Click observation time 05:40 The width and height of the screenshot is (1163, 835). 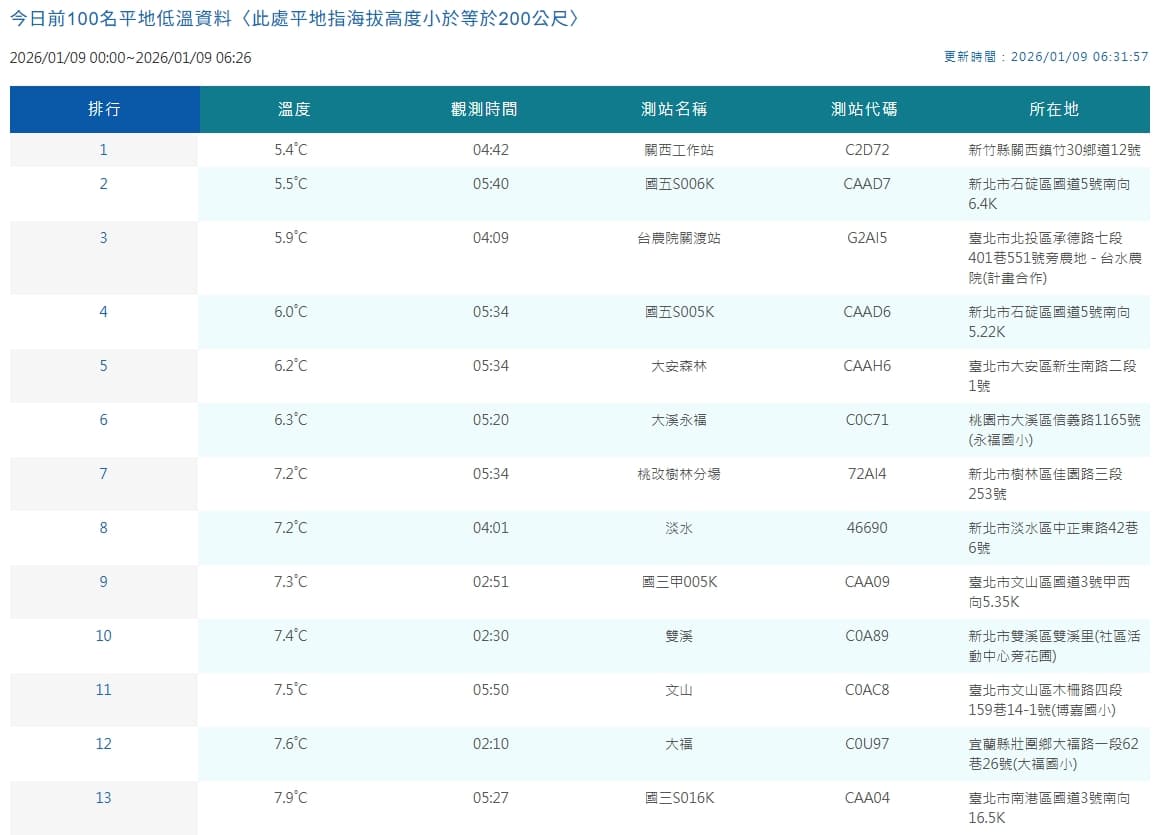[491, 184]
